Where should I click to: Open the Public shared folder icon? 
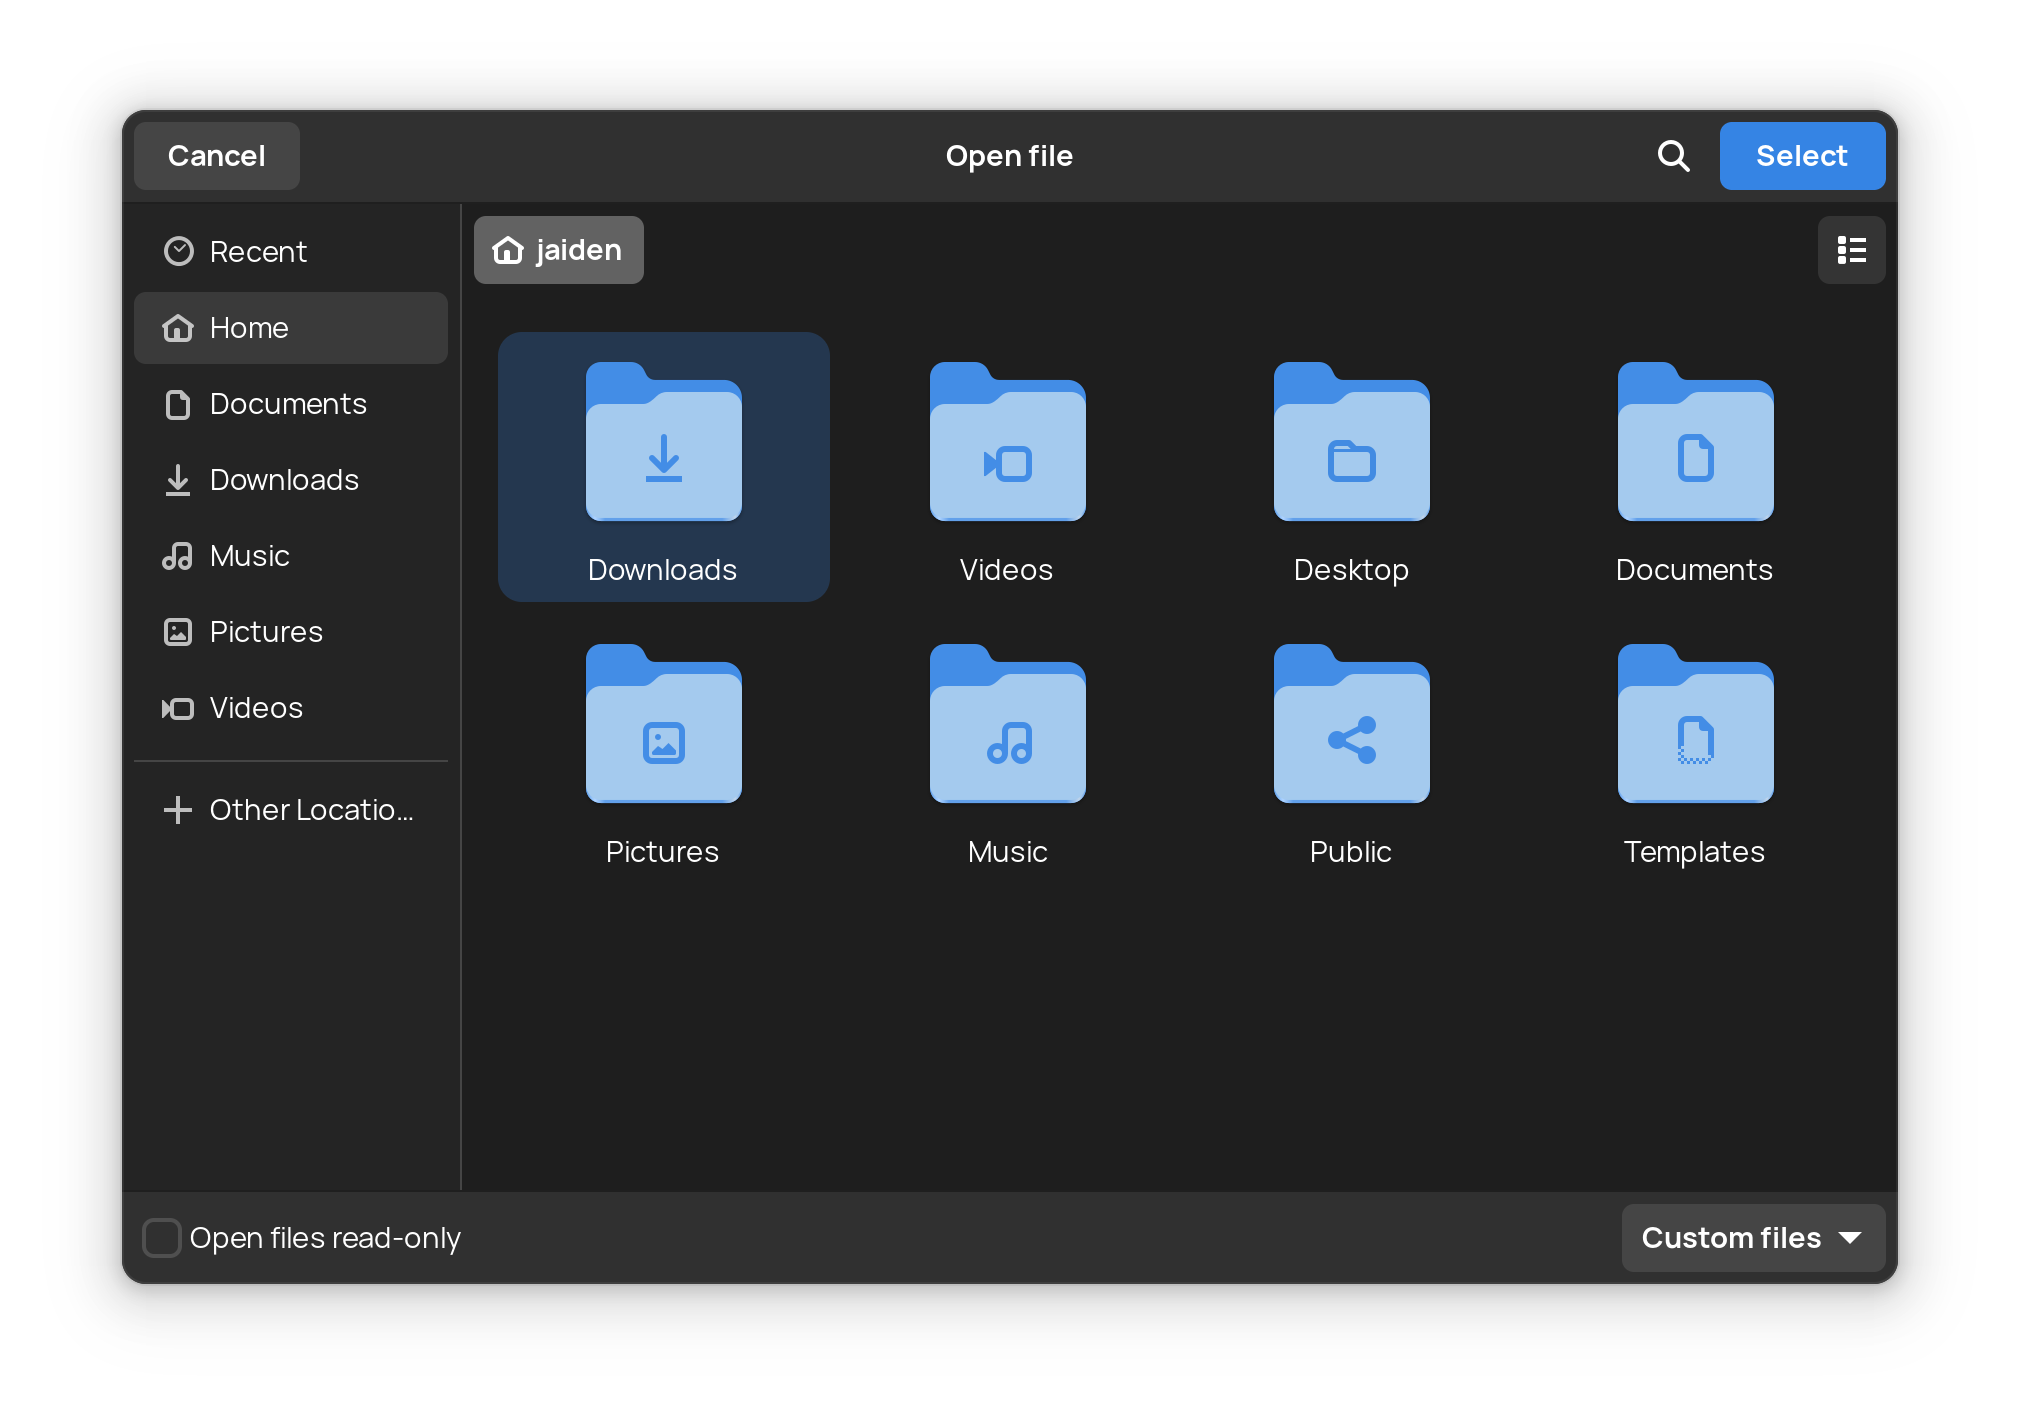click(1351, 723)
